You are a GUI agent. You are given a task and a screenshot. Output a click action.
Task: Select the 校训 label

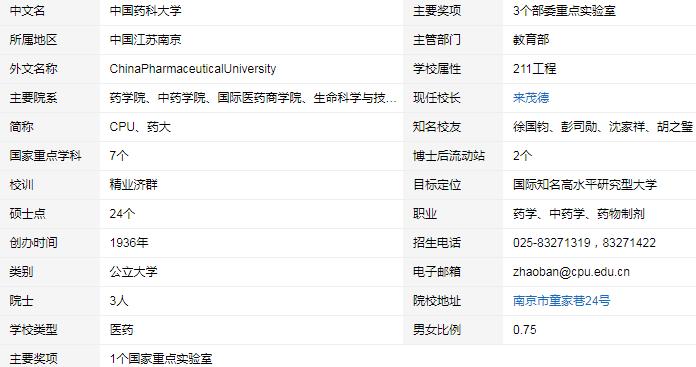pos(21,184)
